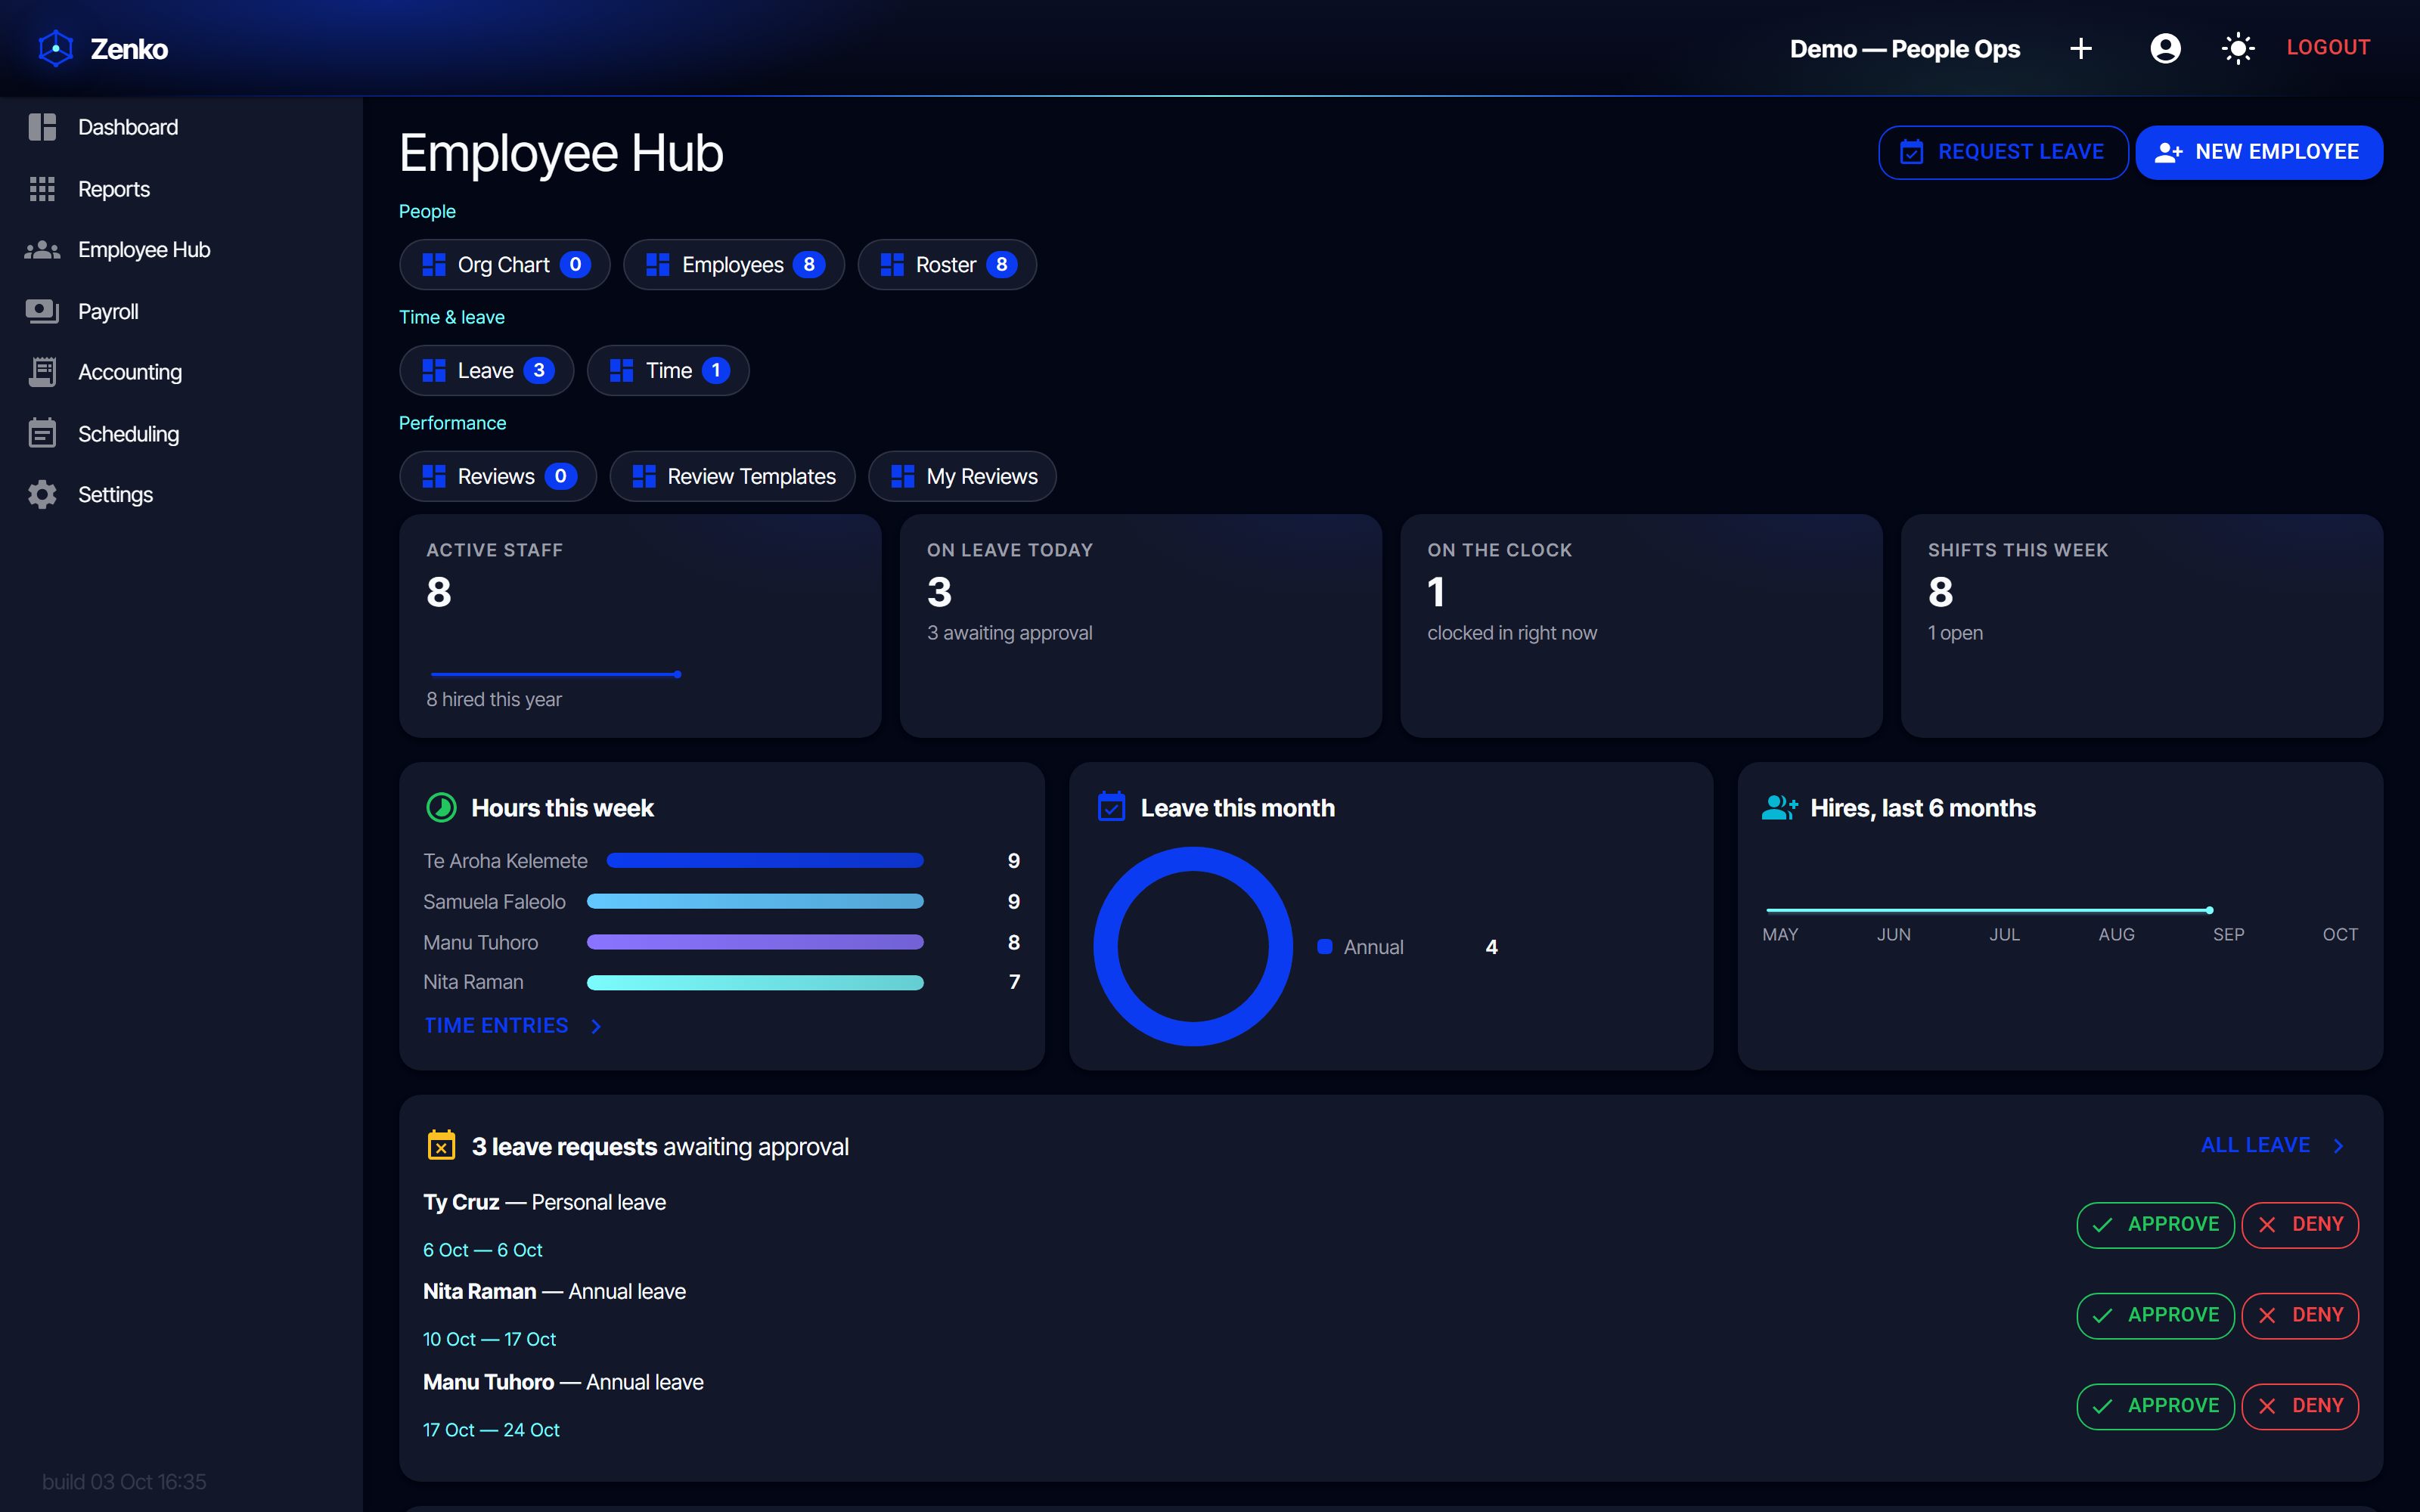Image resolution: width=2420 pixels, height=1512 pixels.
Task: Click the Employee Hub people icon
Action: point(42,250)
